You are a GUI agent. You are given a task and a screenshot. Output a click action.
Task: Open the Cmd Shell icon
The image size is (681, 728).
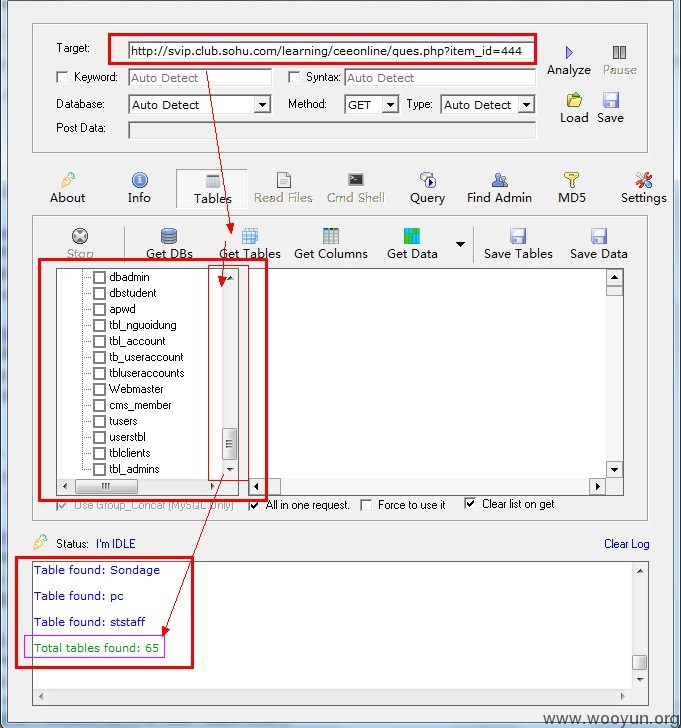point(356,179)
